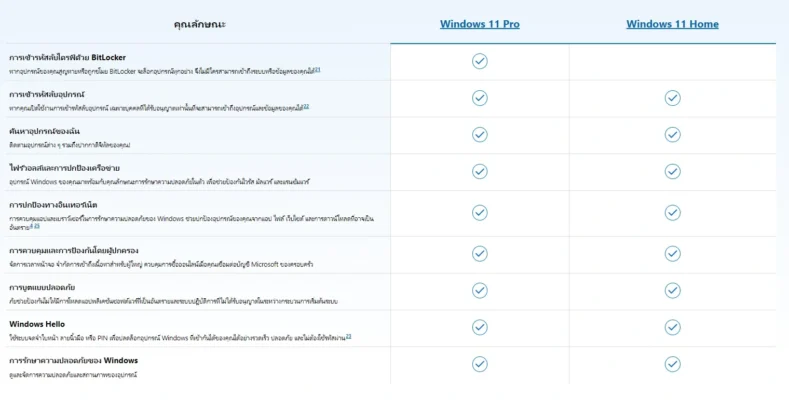Click the Home checkmark for ไฟร์วอลล์ row
This screenshot has width=789, height=400.
coord(672,172)
